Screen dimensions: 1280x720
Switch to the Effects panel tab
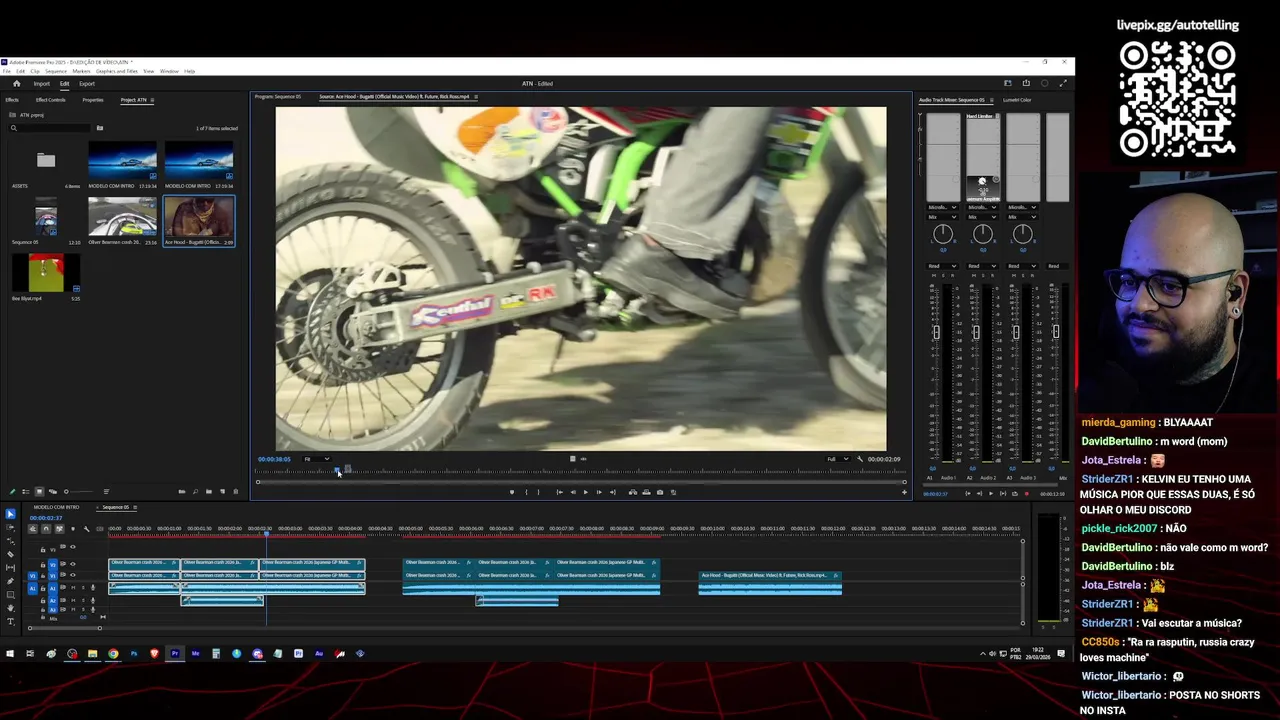pyautogui.click(x=12, y=100)
